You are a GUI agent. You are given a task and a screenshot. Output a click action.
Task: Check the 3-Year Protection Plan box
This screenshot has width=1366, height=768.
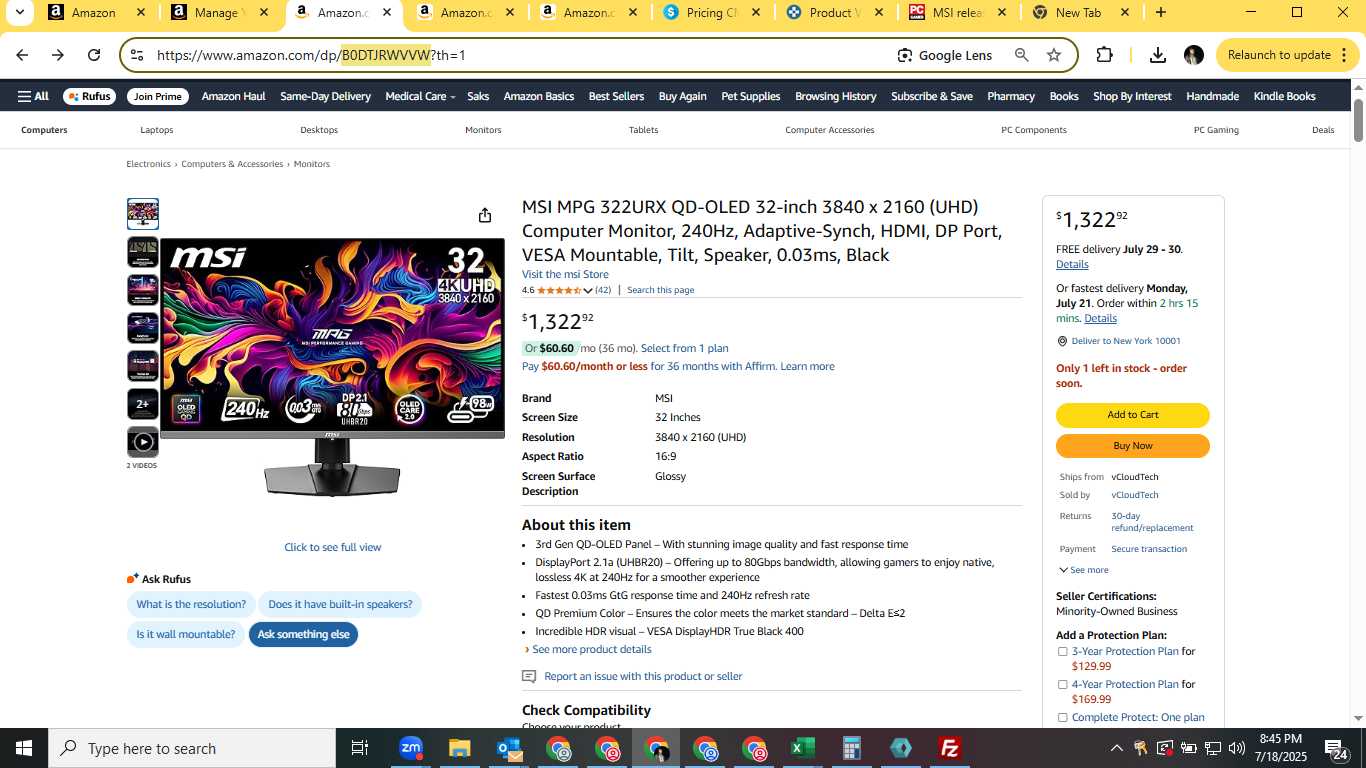click(x=1062, y=651)
